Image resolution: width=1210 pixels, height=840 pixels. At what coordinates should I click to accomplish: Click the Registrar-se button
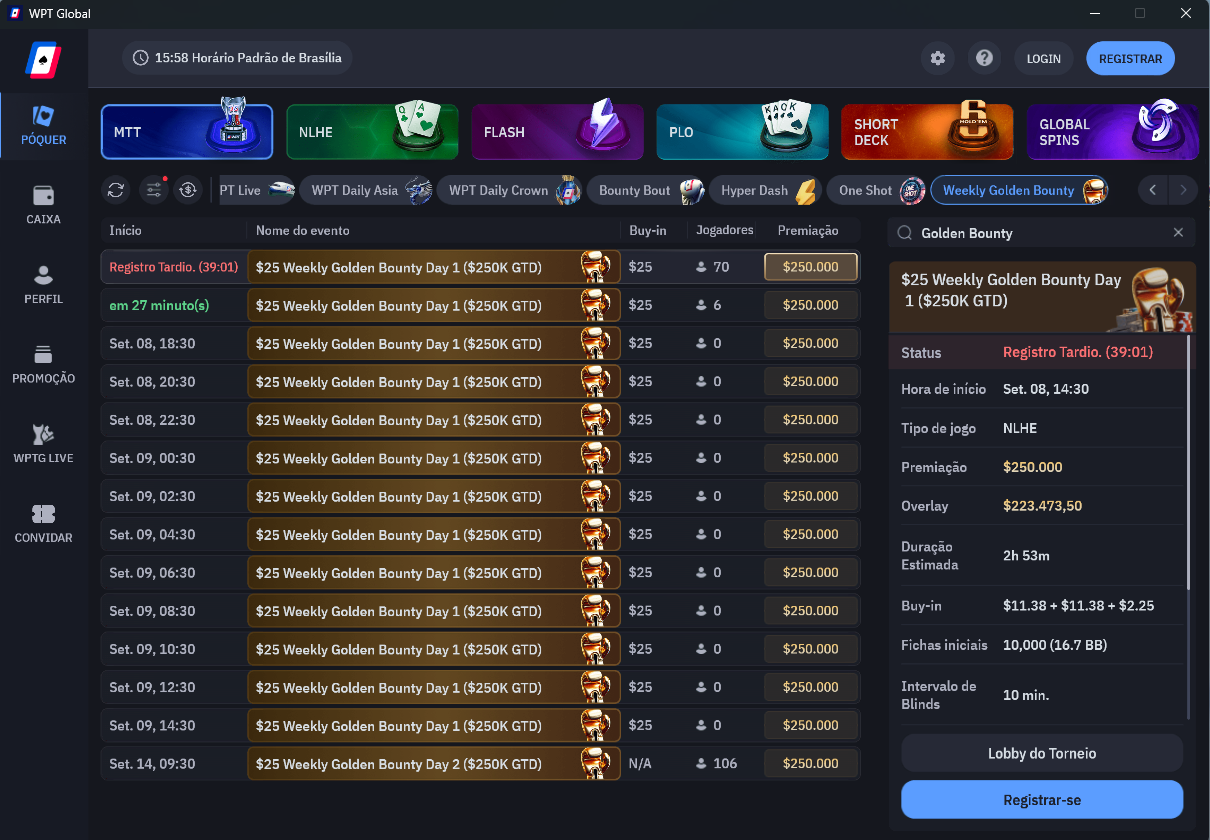tap(1041, 800)
